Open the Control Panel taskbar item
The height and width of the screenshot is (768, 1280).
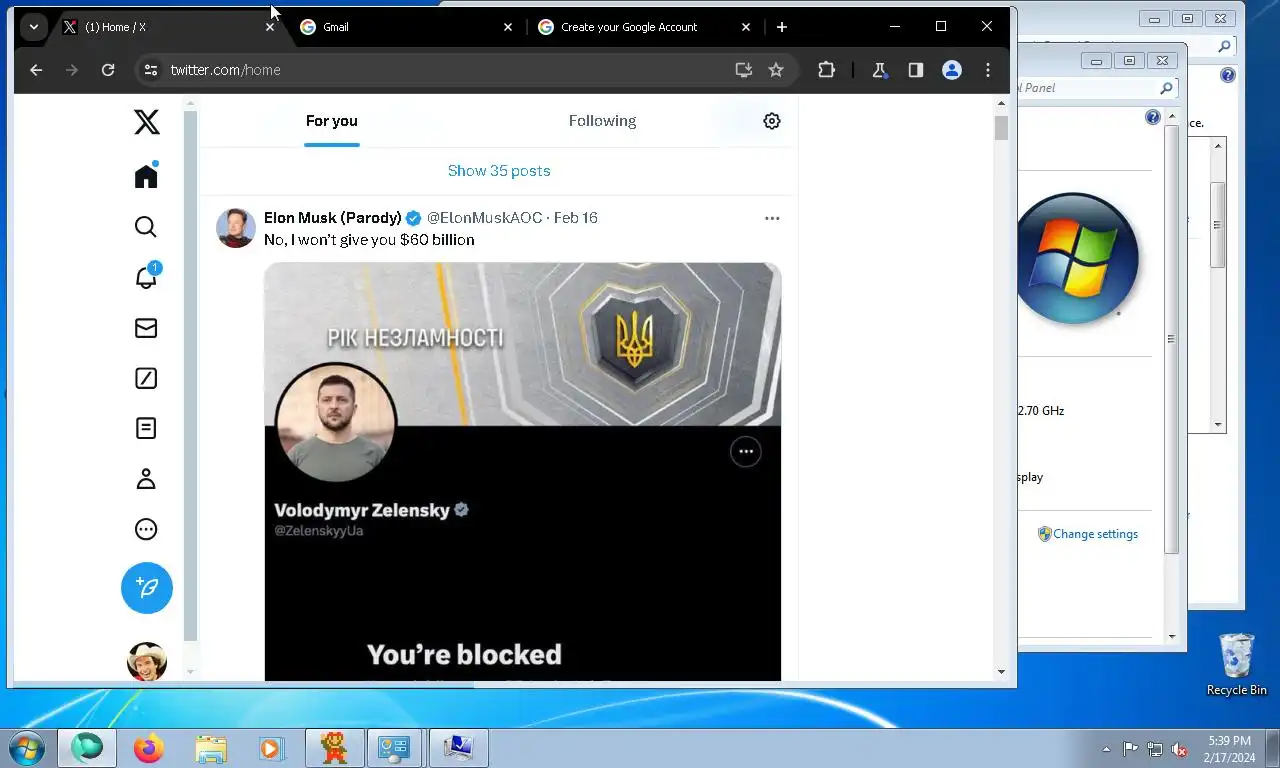(x=396, y=748)
